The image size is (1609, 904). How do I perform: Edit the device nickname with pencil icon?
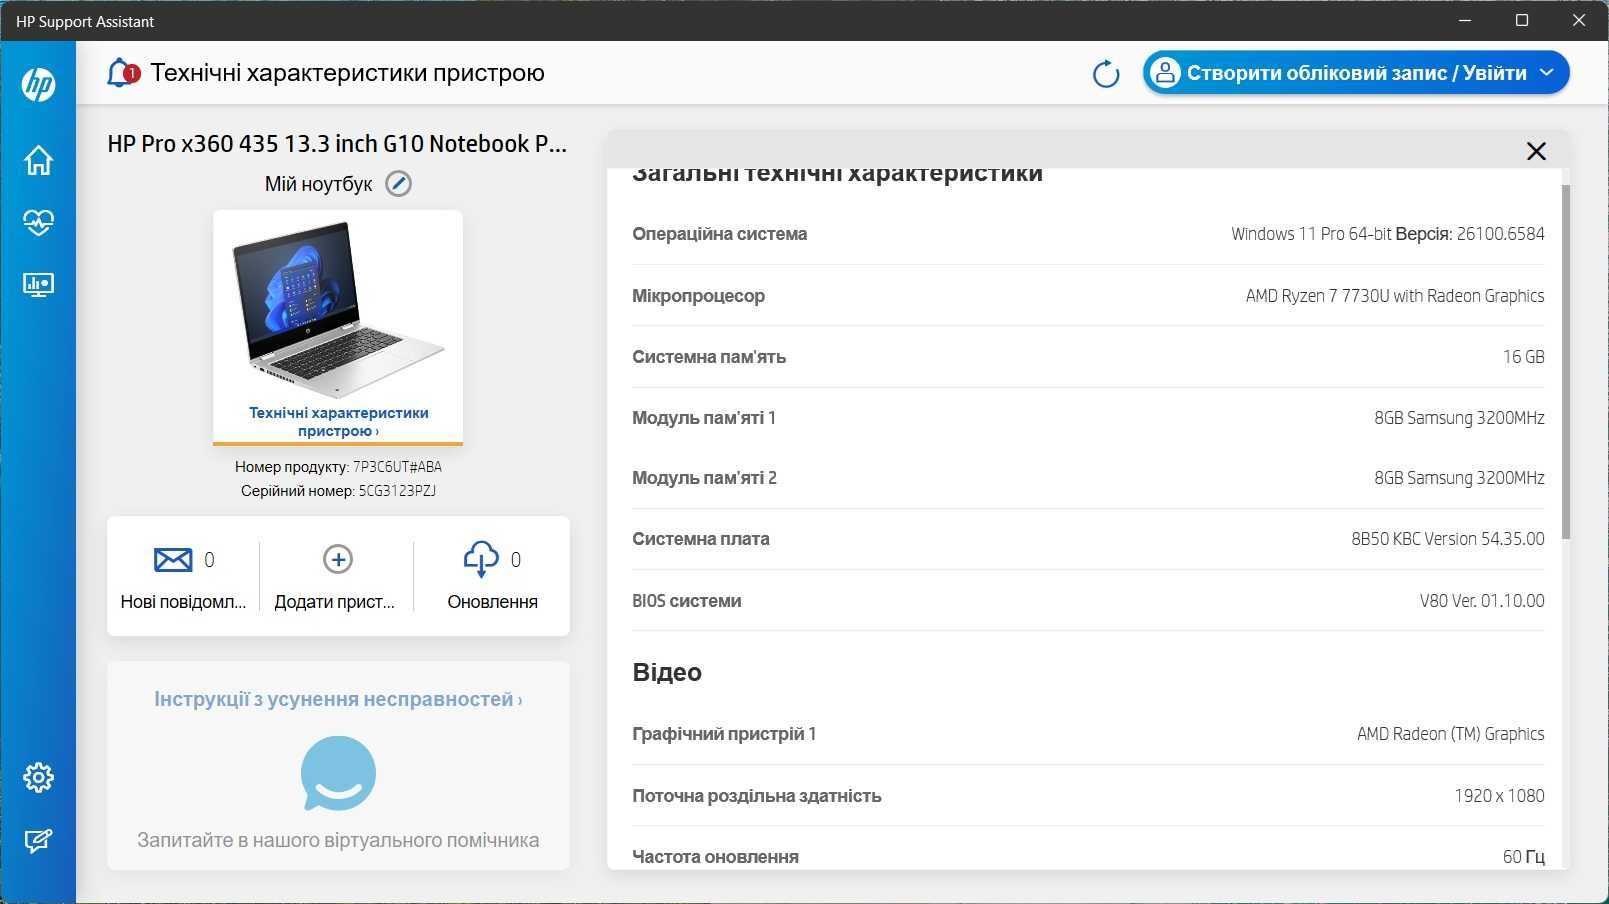pyautogui.click(x=398, y=184)
